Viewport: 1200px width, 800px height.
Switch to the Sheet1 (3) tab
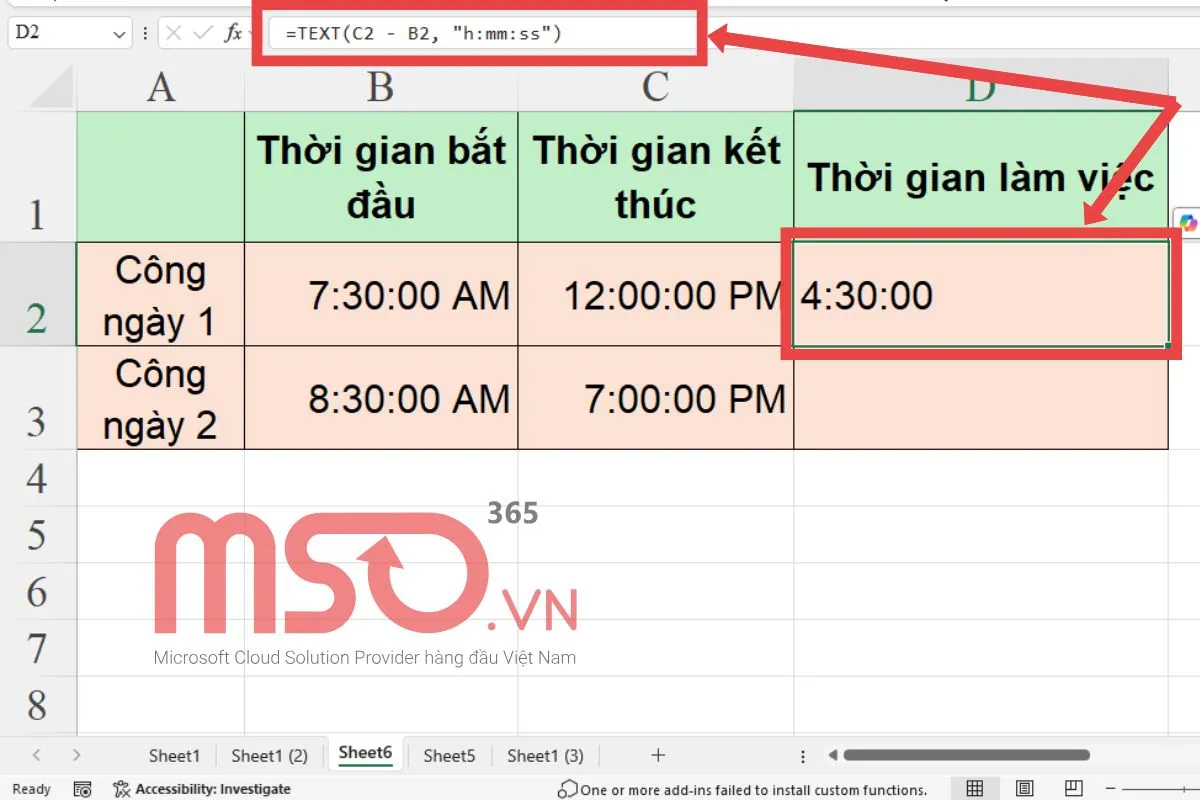[545, 756]
